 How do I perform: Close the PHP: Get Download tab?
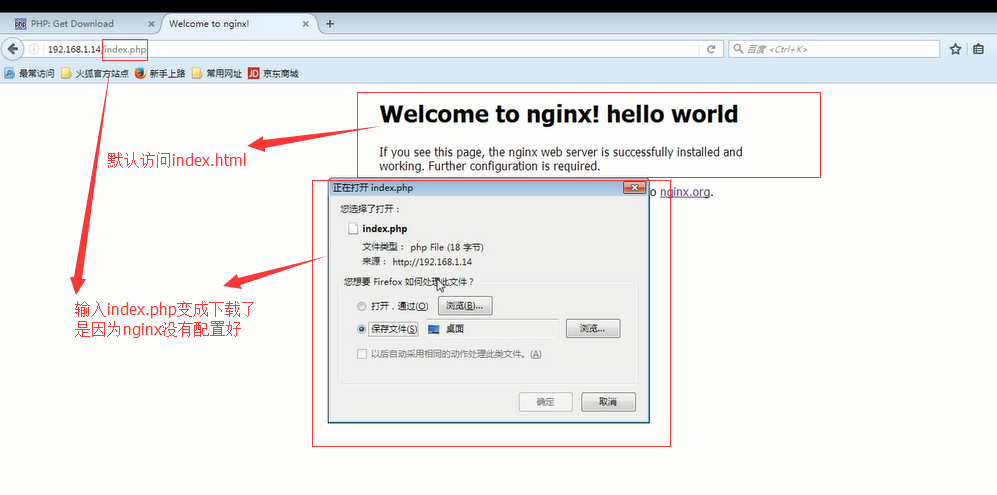(x=151, y=24)
